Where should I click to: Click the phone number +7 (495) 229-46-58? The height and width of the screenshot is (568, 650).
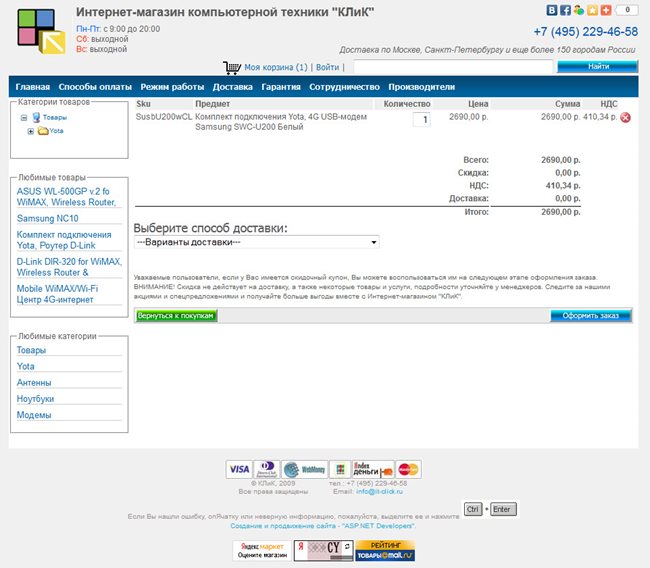(586, 32)
